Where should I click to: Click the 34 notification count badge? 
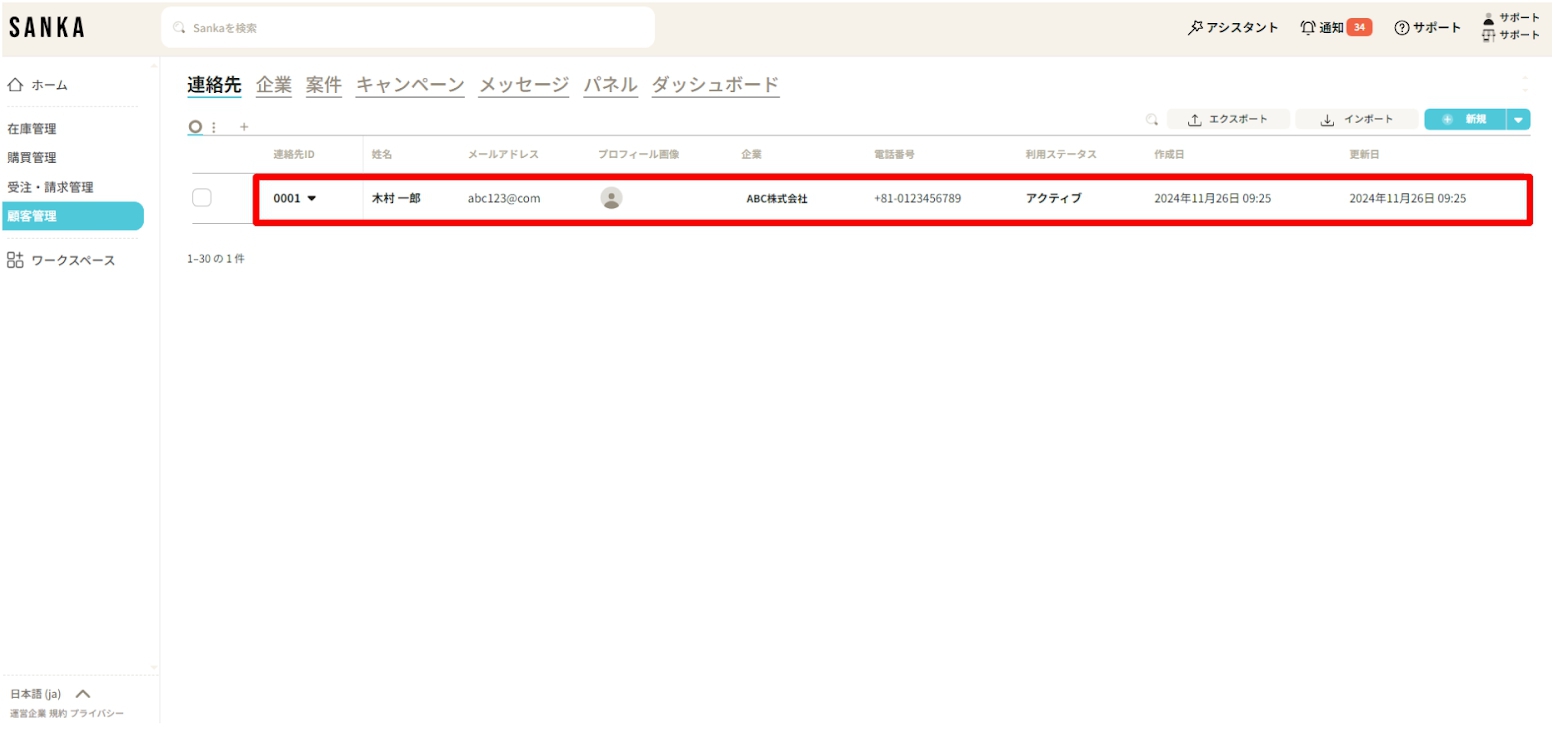[1359, 27]
